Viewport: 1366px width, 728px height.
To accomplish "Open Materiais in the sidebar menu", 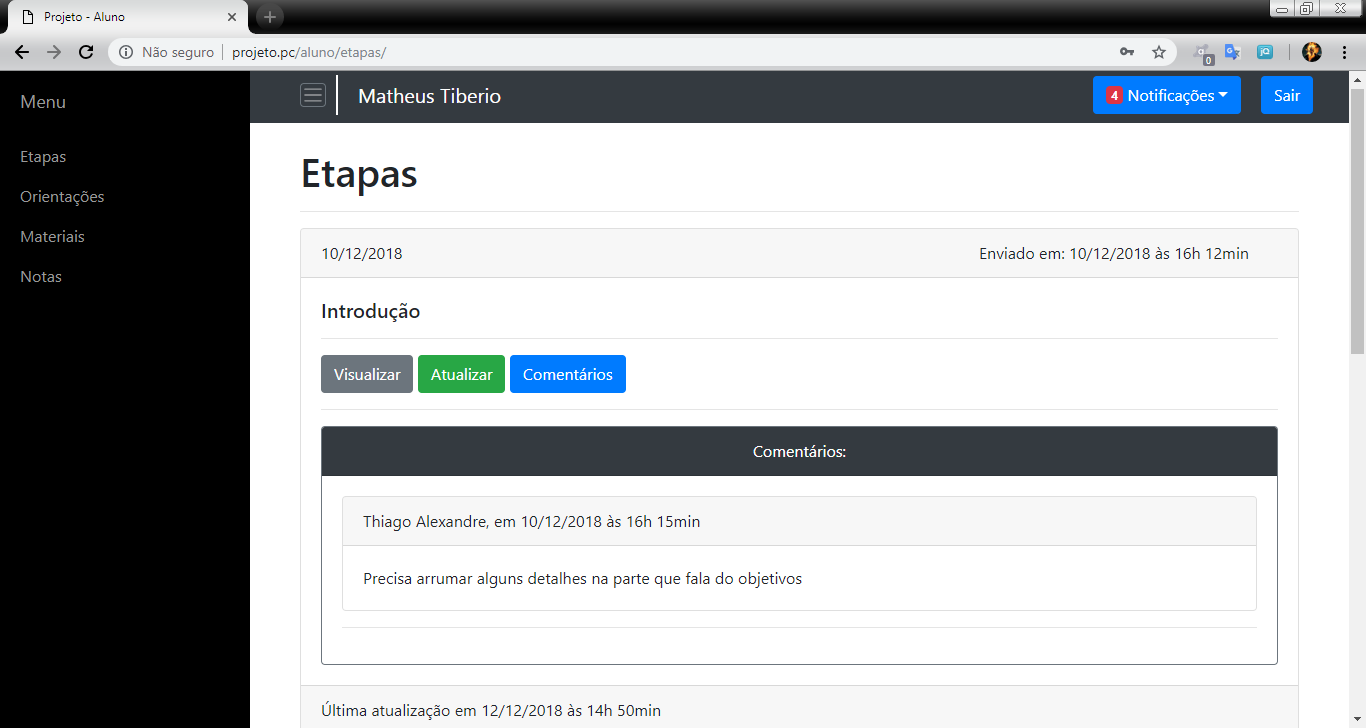I will tap(52, 237).
